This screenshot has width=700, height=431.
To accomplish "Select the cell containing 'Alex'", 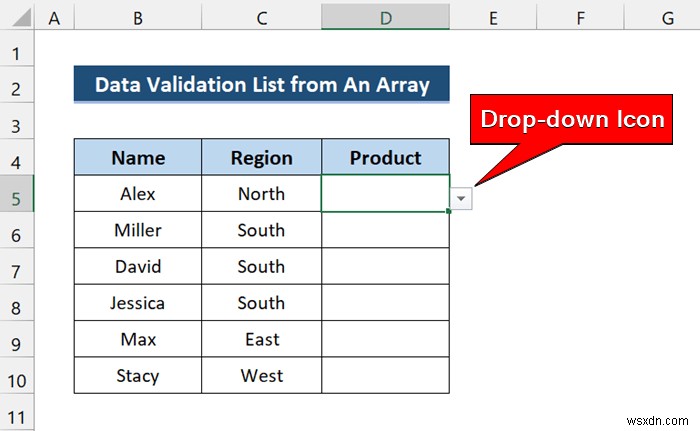I will [138, 193].
